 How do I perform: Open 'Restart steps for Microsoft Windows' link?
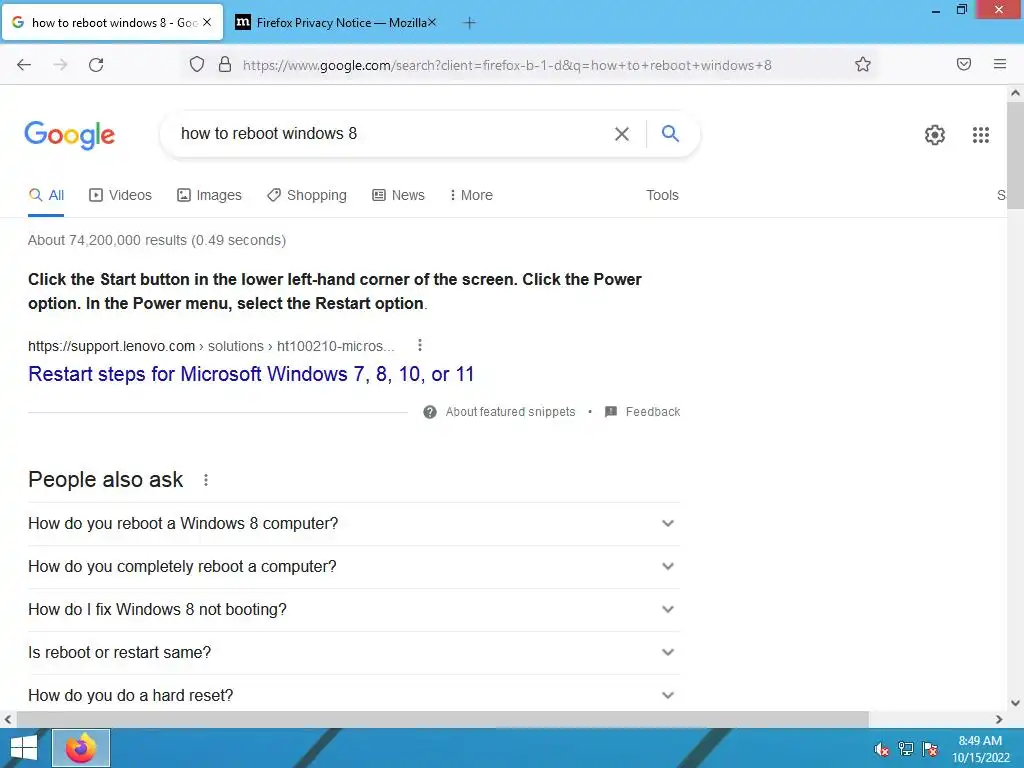251,374
